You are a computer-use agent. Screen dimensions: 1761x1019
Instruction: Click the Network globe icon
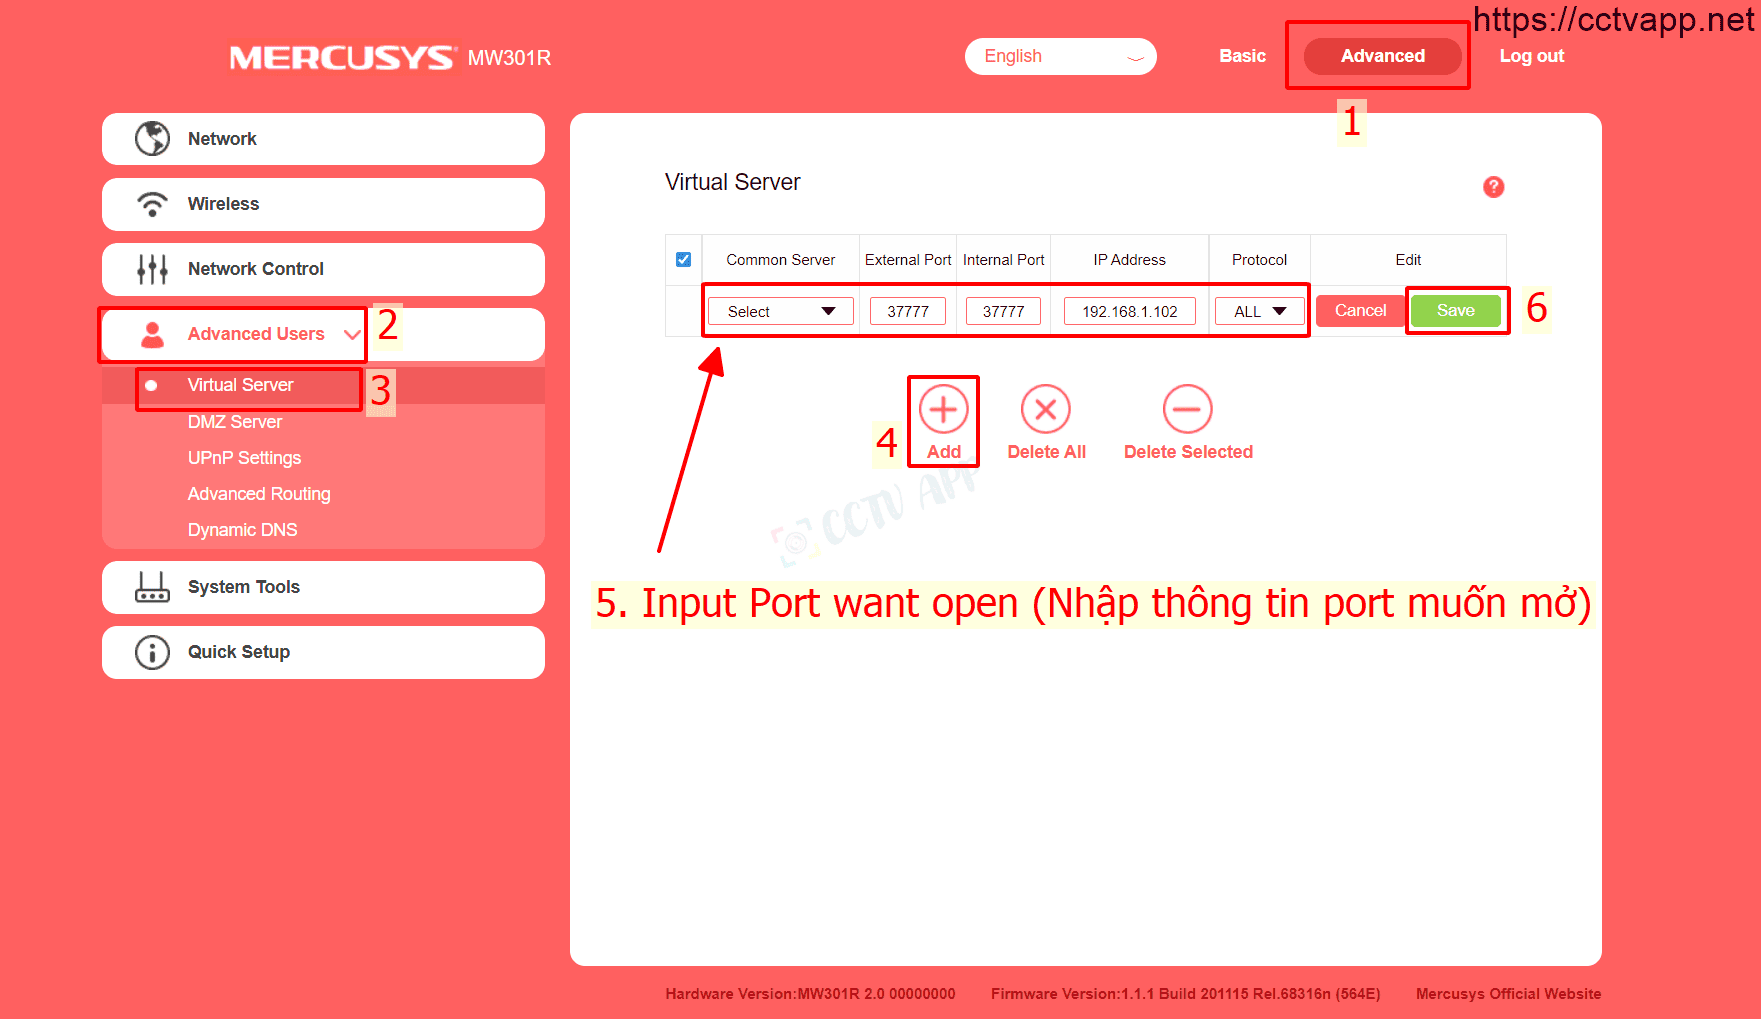[152, 139]
